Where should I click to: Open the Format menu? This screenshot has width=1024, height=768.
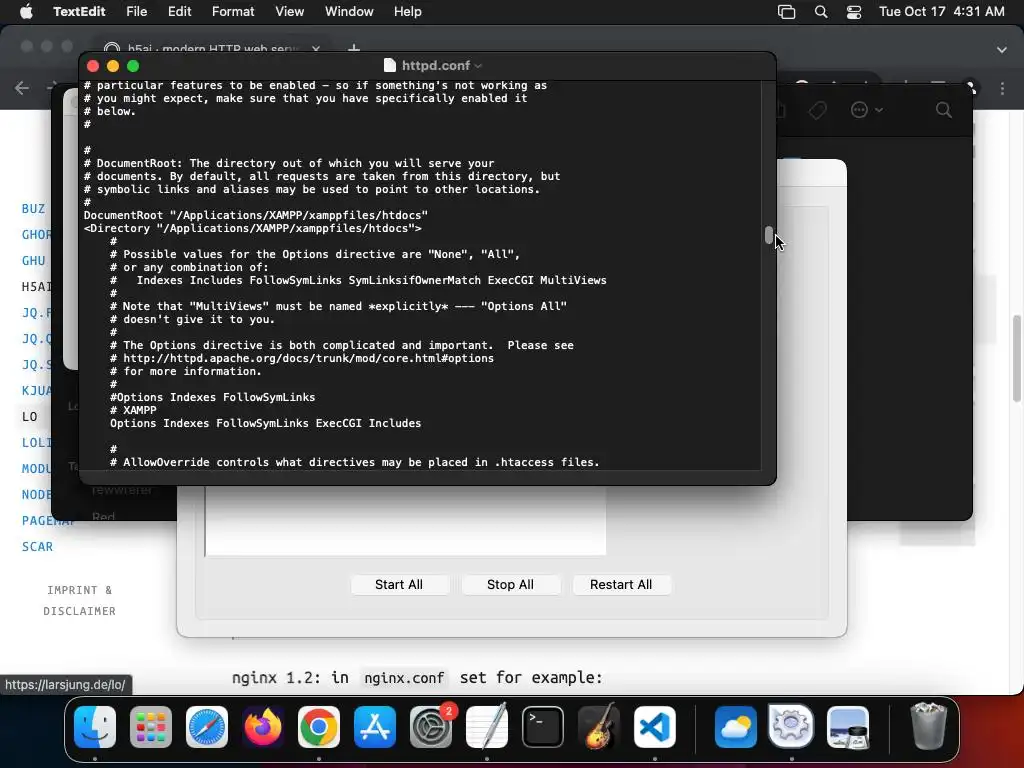233,12
